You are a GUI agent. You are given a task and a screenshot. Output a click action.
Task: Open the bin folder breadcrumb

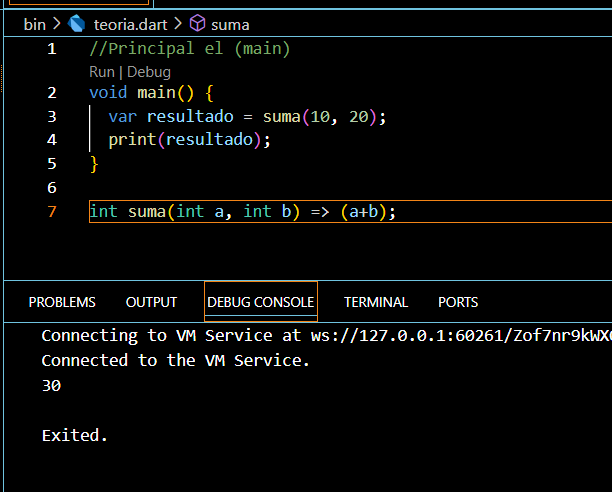34,24
